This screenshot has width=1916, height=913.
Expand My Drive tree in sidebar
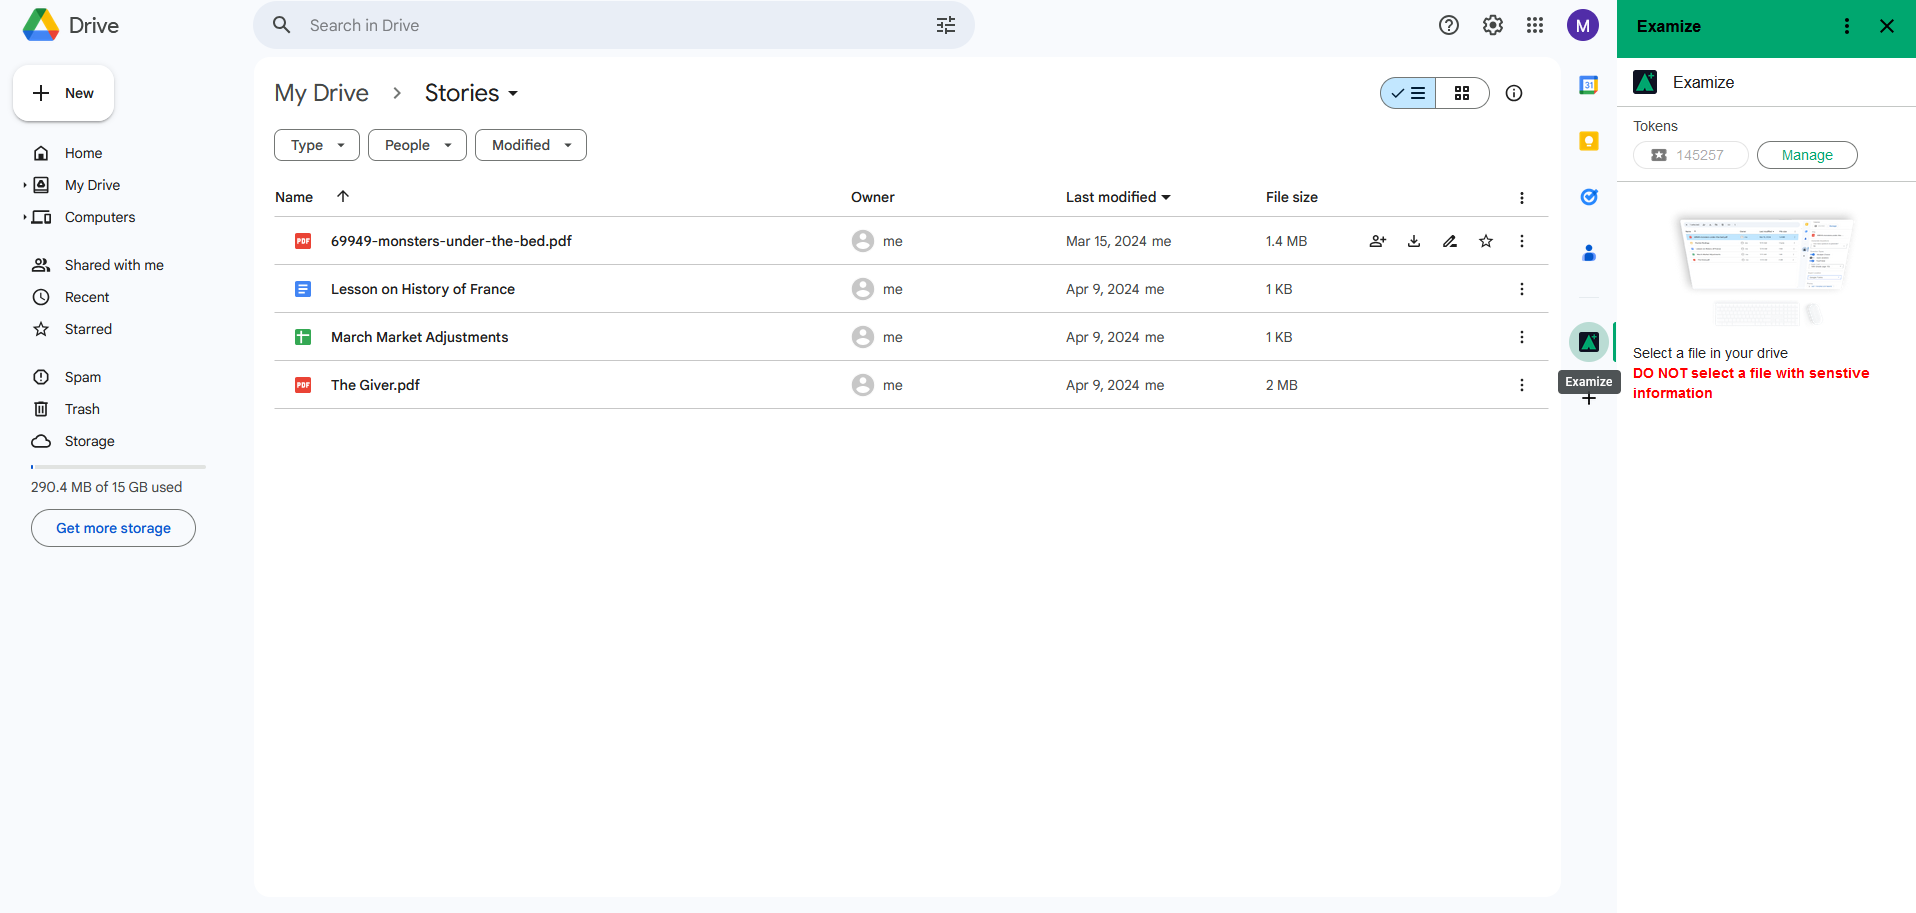click(x=25, y=185)
